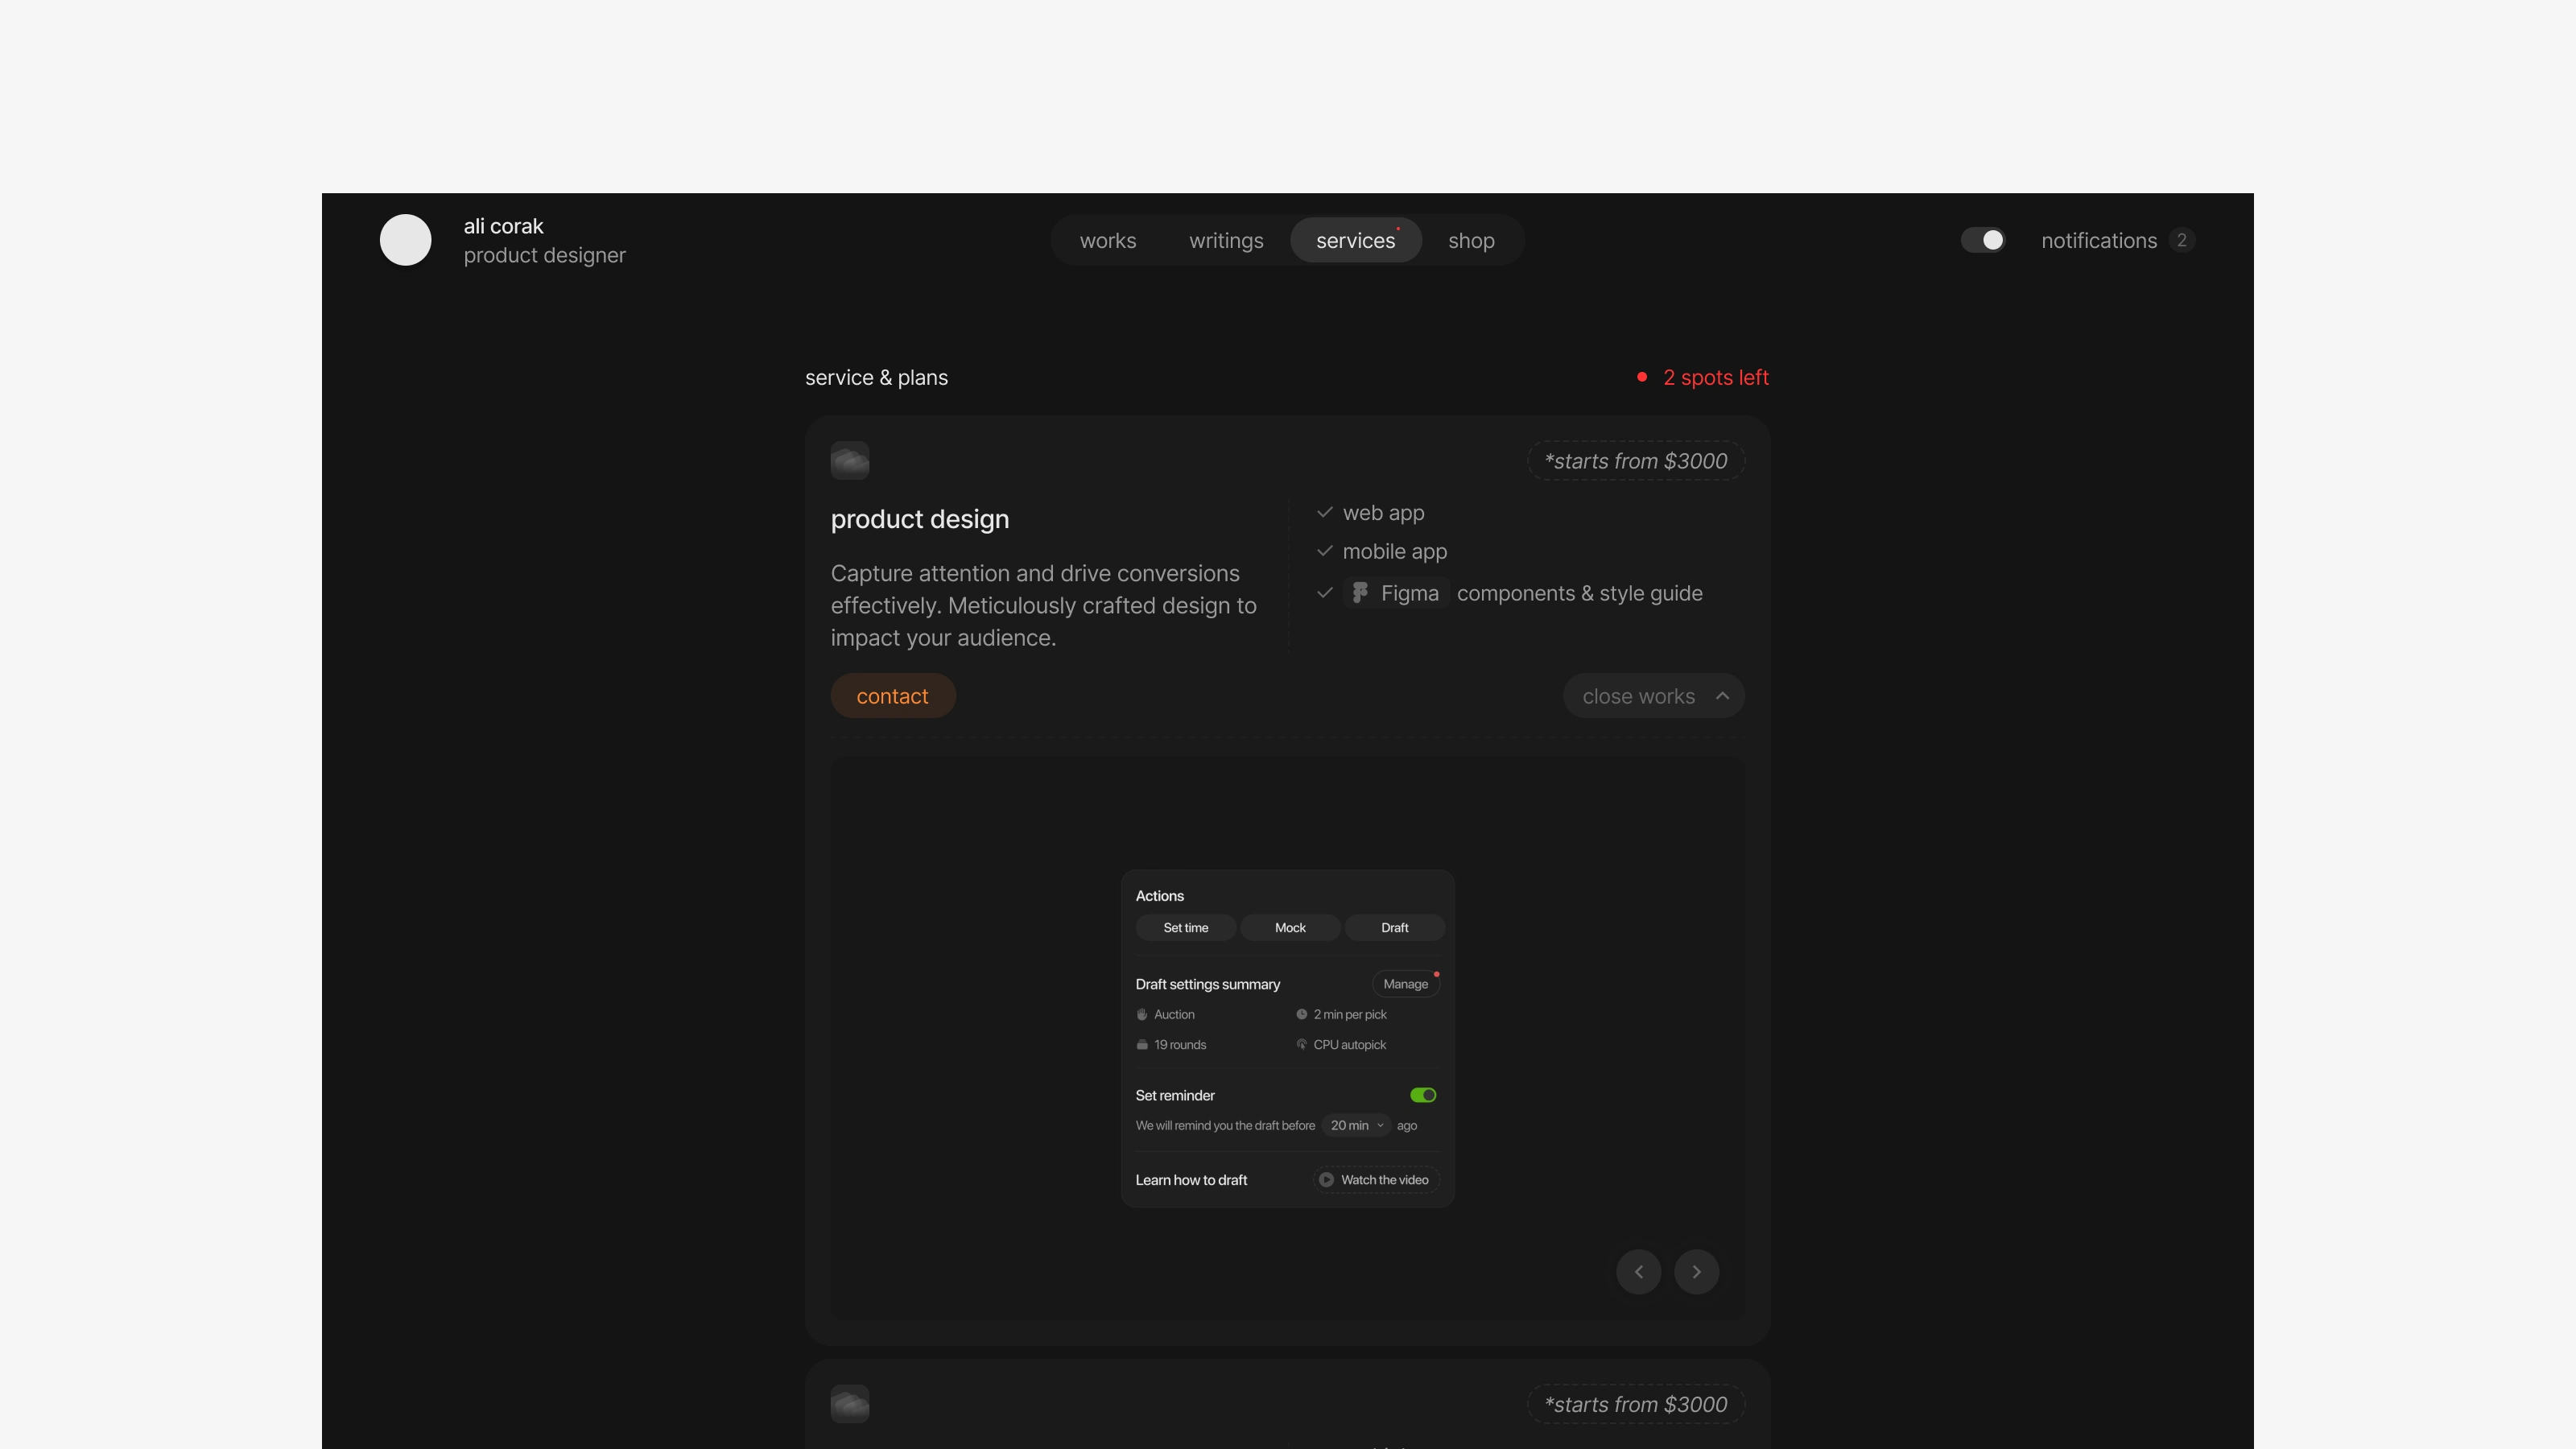Click the work preview thumbnail card
The image size is (2576, 1449).
point(1287,1039)
